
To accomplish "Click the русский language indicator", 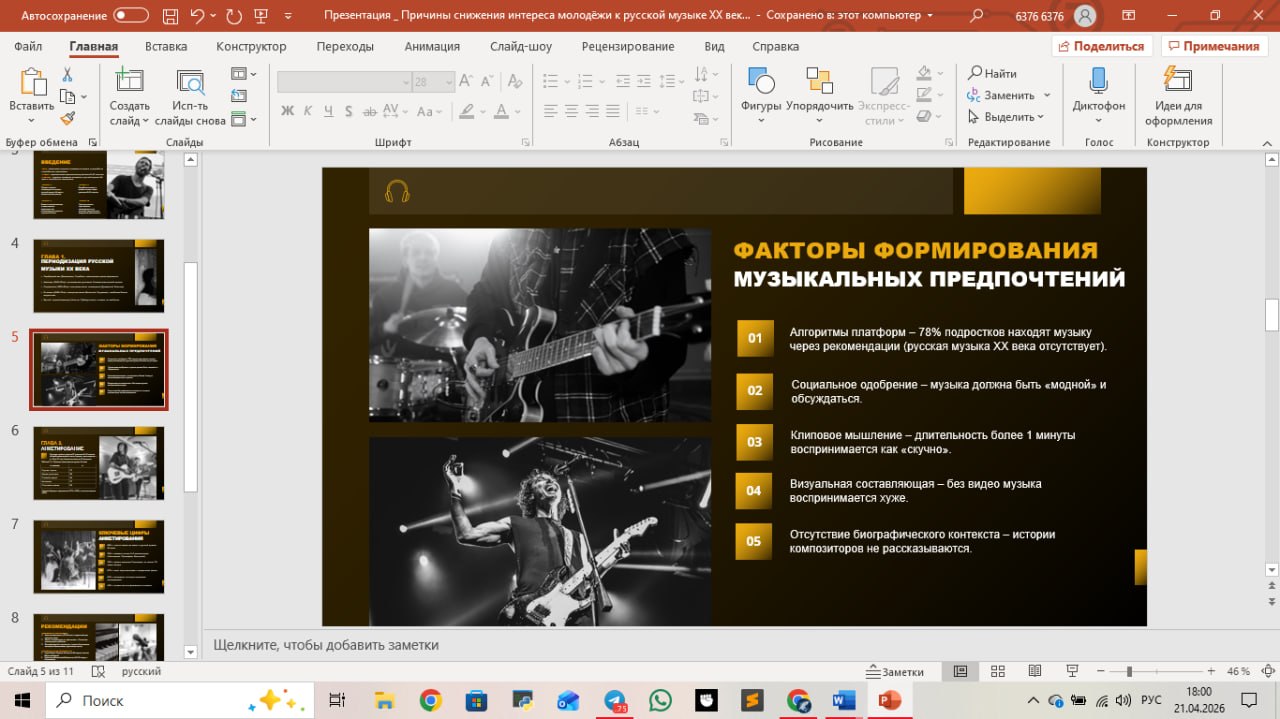I will [x=141, y=672].
